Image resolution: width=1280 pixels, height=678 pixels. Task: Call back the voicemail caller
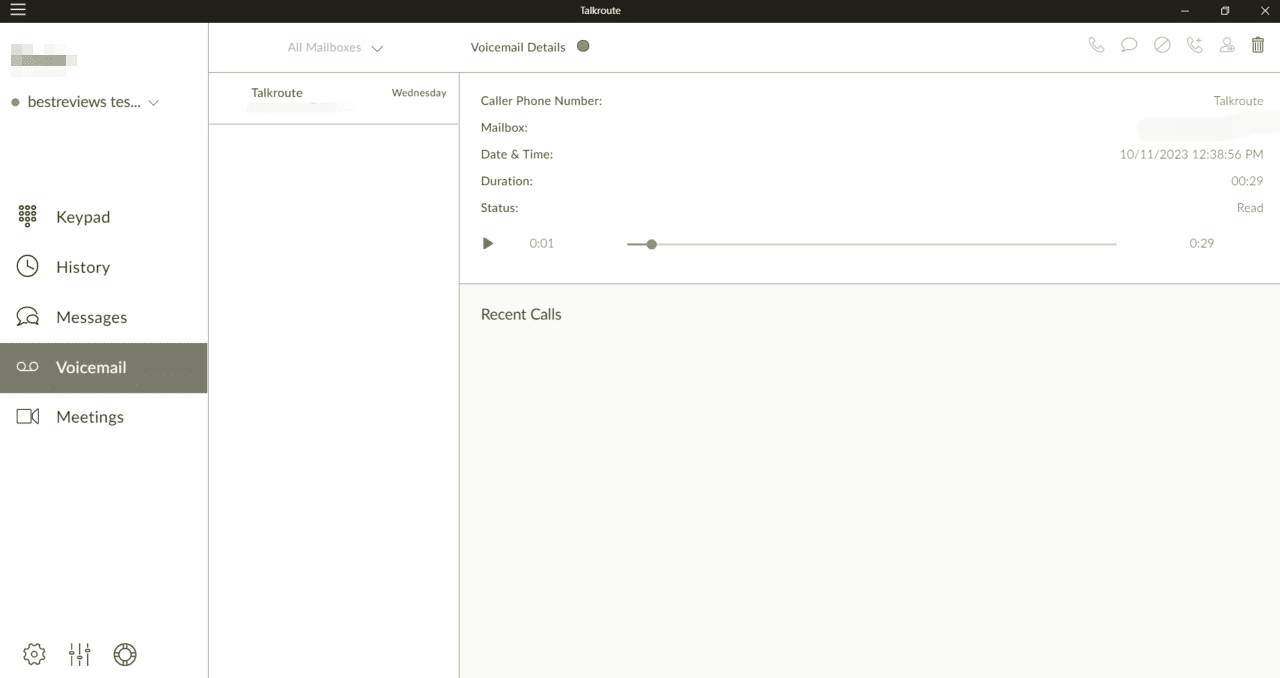pos(1096,45)
